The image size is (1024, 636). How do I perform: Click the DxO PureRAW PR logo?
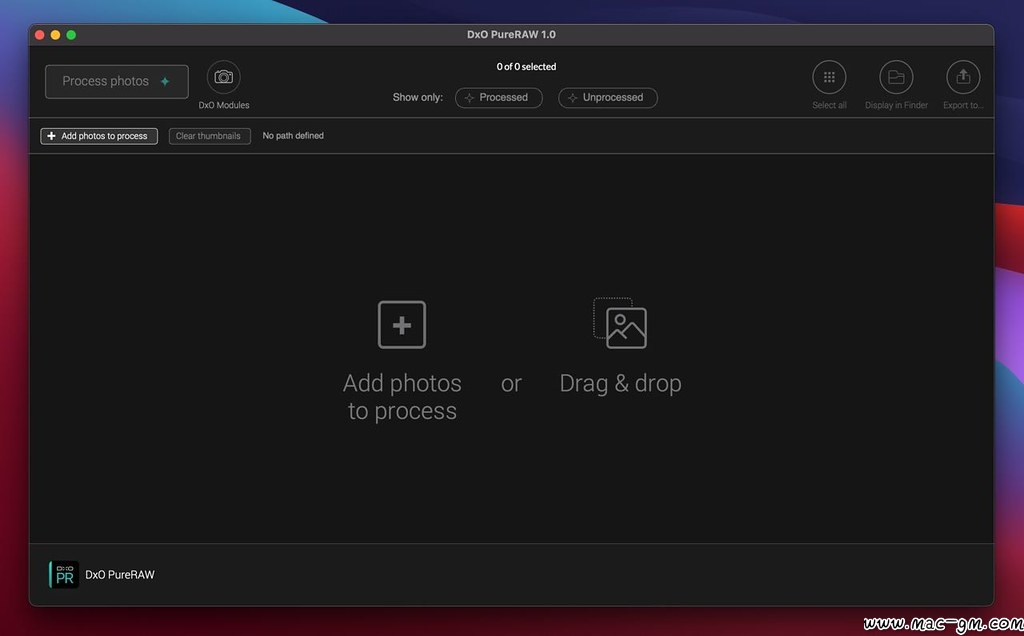click(x=64, y=575)
